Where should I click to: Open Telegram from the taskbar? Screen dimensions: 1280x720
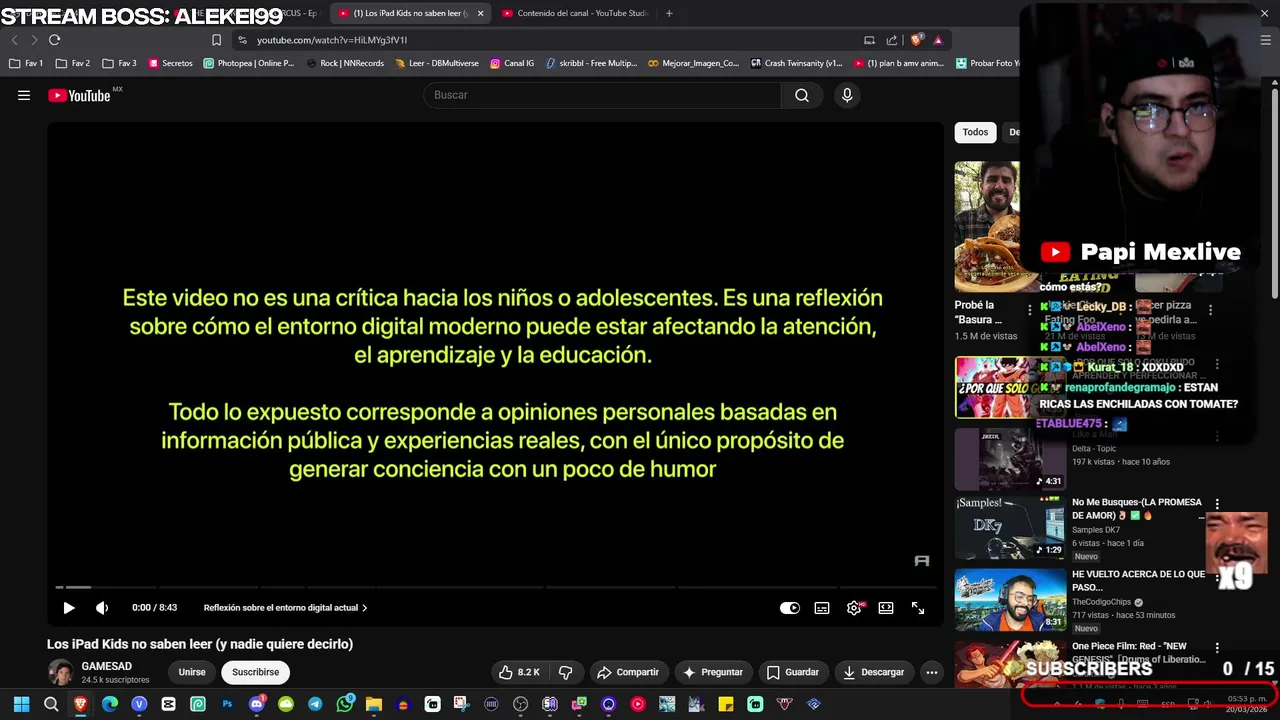tap(315, 704)
